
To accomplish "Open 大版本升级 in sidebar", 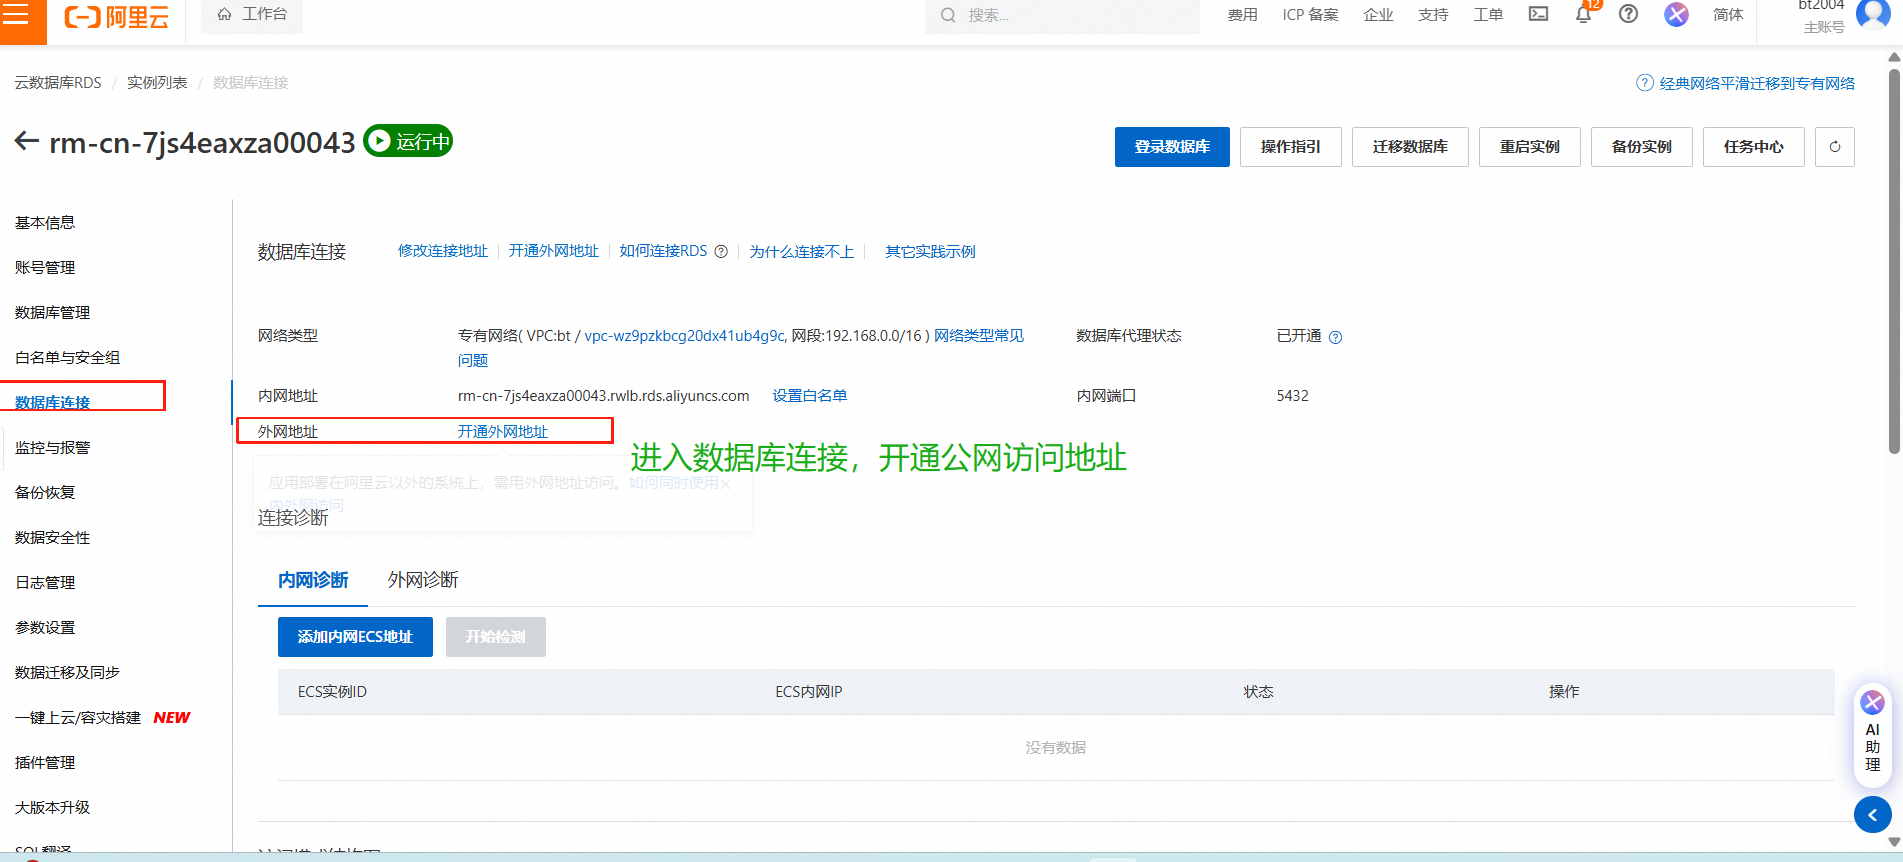I will coord(53,808).
